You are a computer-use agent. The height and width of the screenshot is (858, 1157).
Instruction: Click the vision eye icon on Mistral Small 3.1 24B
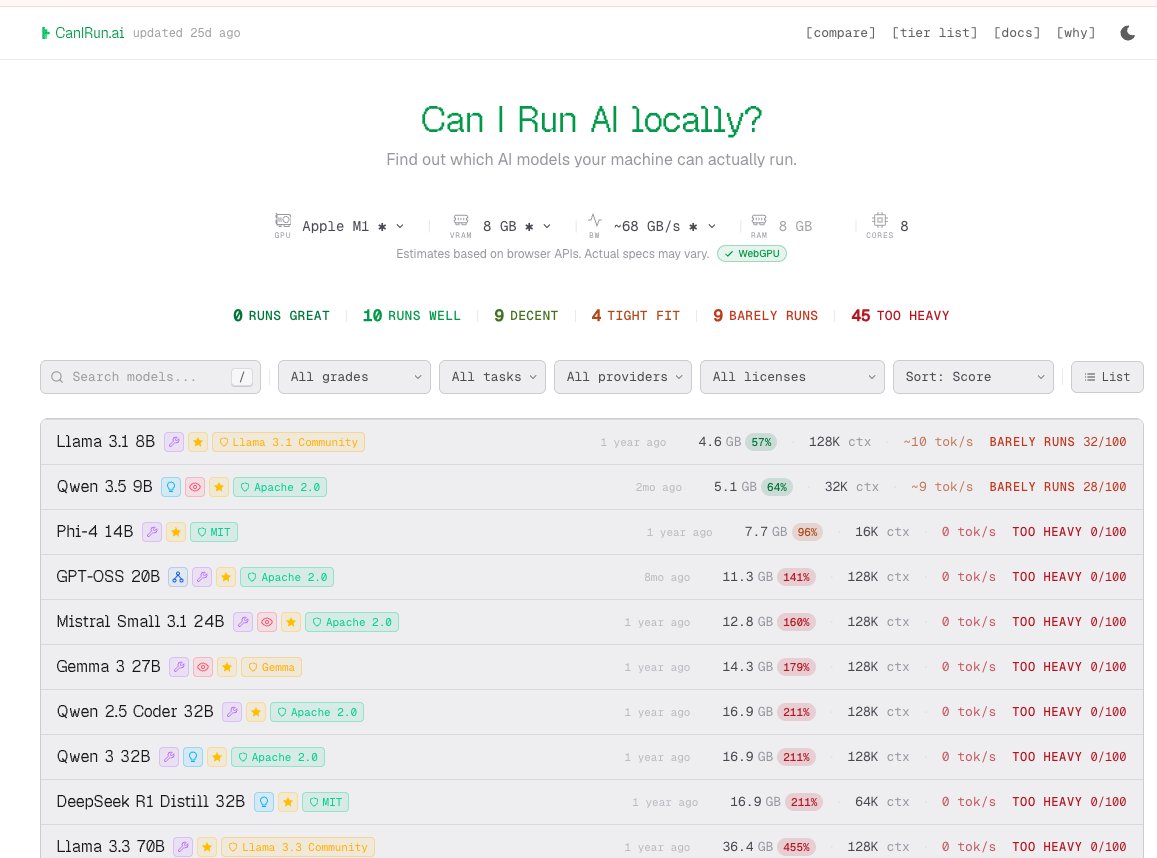(x=267, y=622)
